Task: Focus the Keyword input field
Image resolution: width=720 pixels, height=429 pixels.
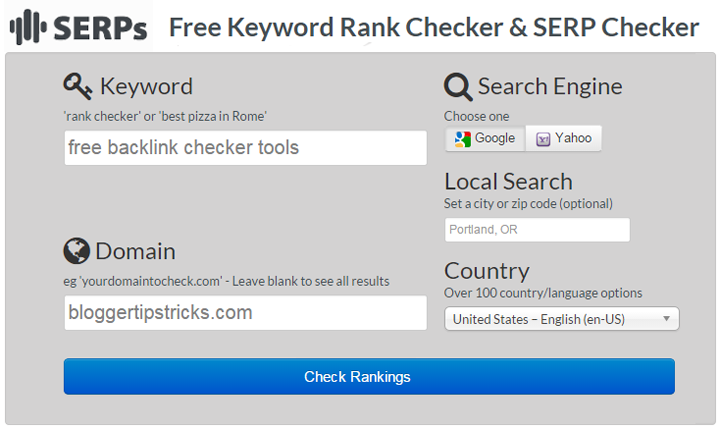Action: (x=246, y=148)
